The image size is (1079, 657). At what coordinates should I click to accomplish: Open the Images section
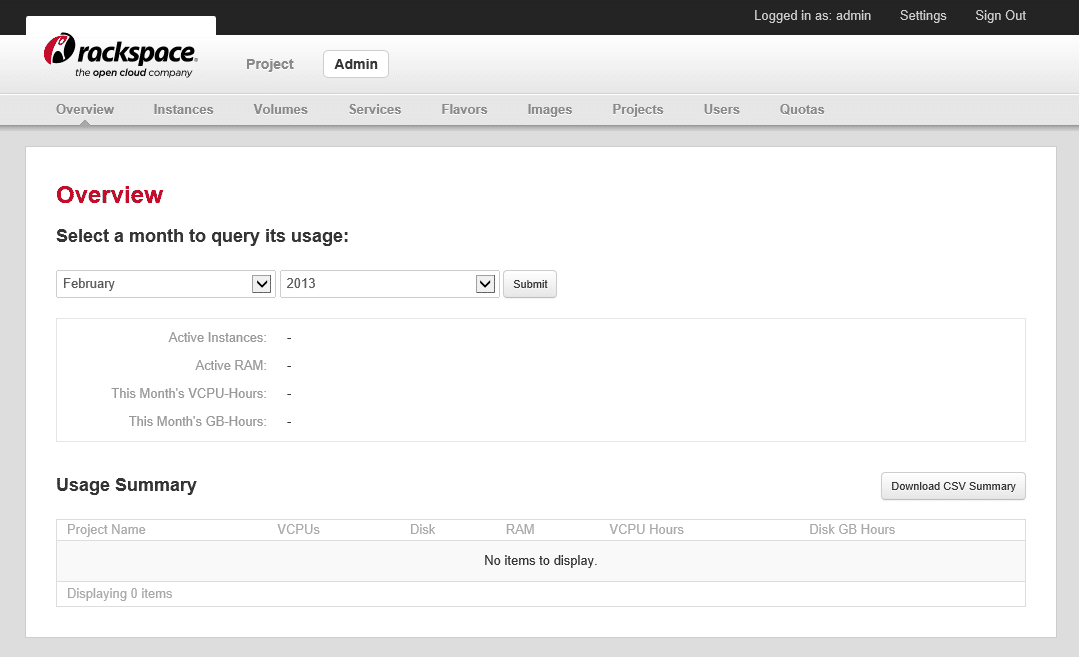tap(550, 109)
